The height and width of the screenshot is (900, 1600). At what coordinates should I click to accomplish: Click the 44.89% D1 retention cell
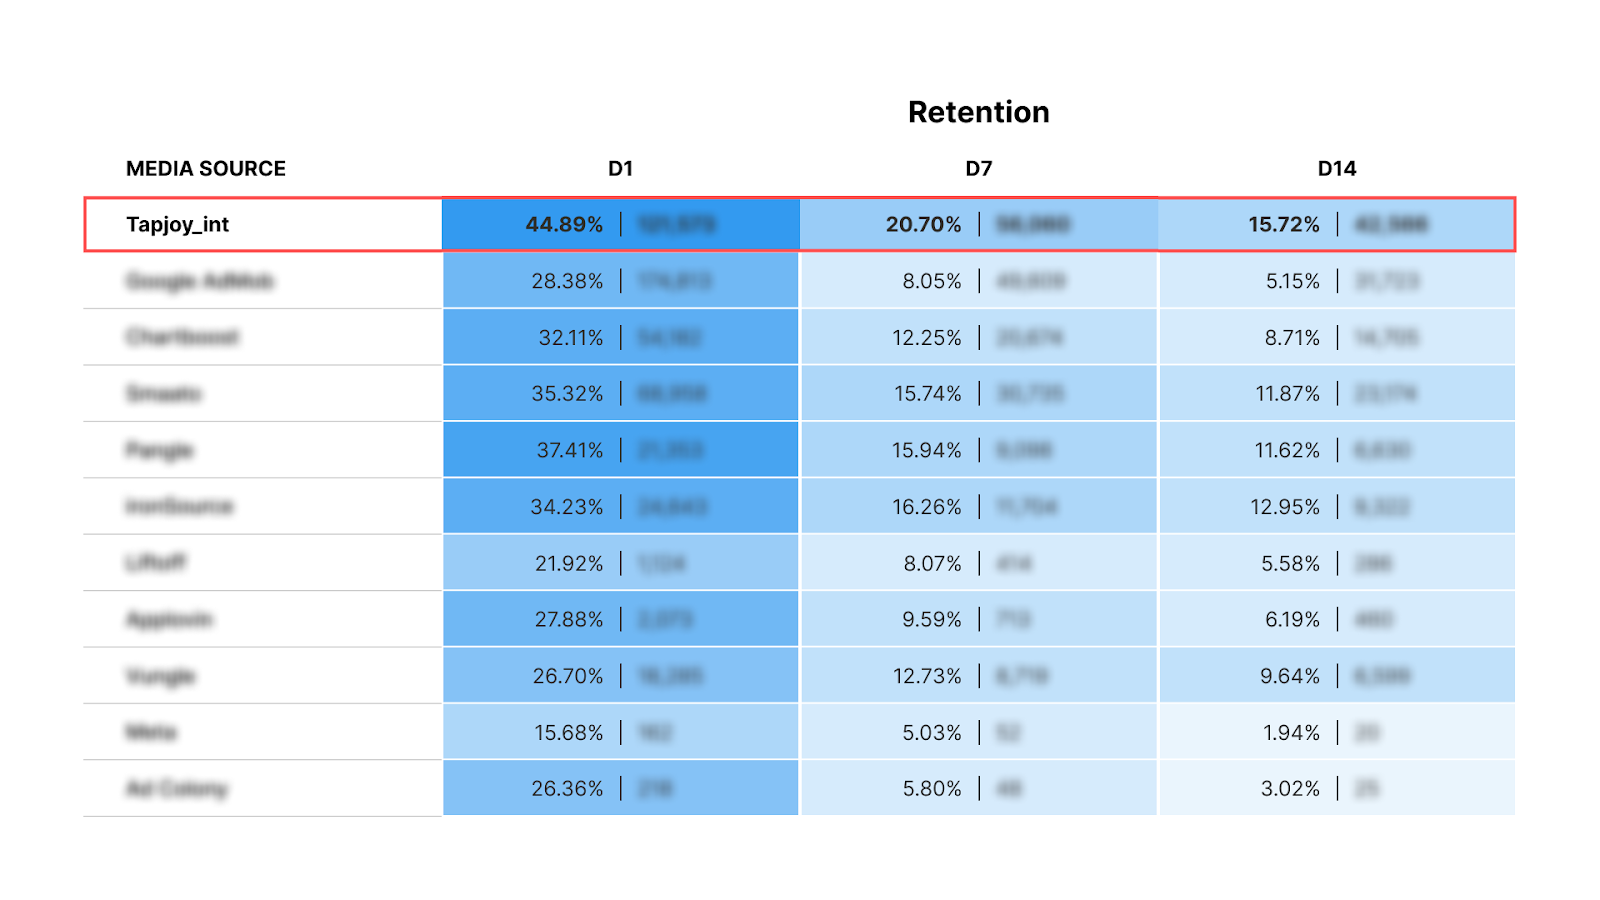tap(565, 225)
